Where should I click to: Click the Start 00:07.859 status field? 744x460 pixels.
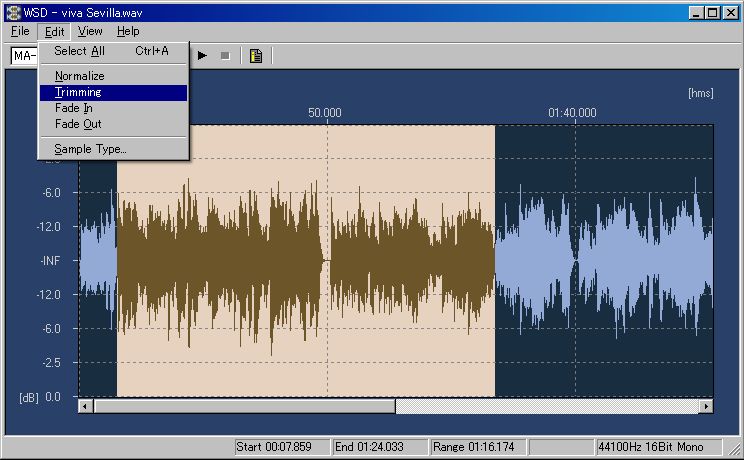click(282, 447)
